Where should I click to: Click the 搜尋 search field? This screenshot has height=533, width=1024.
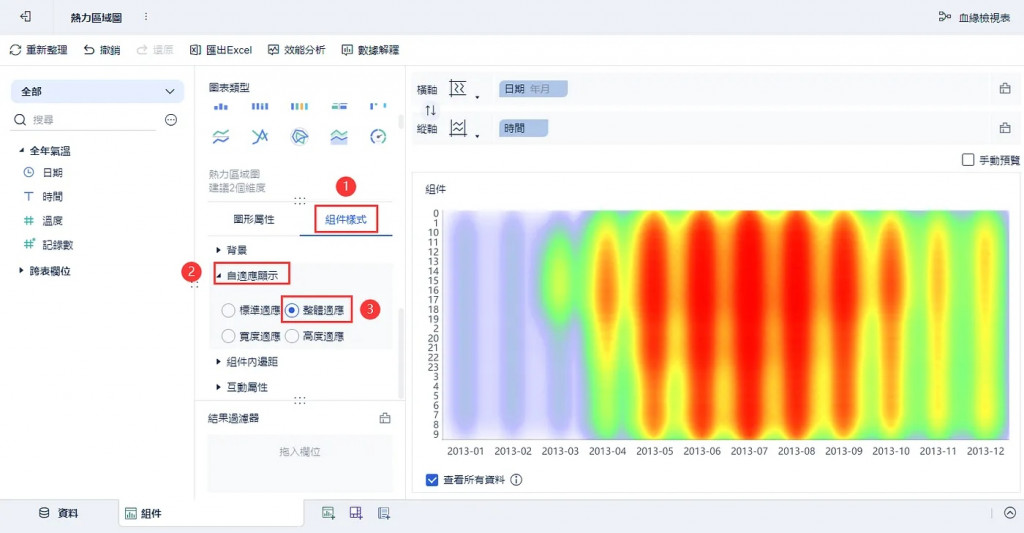[85, 120]
